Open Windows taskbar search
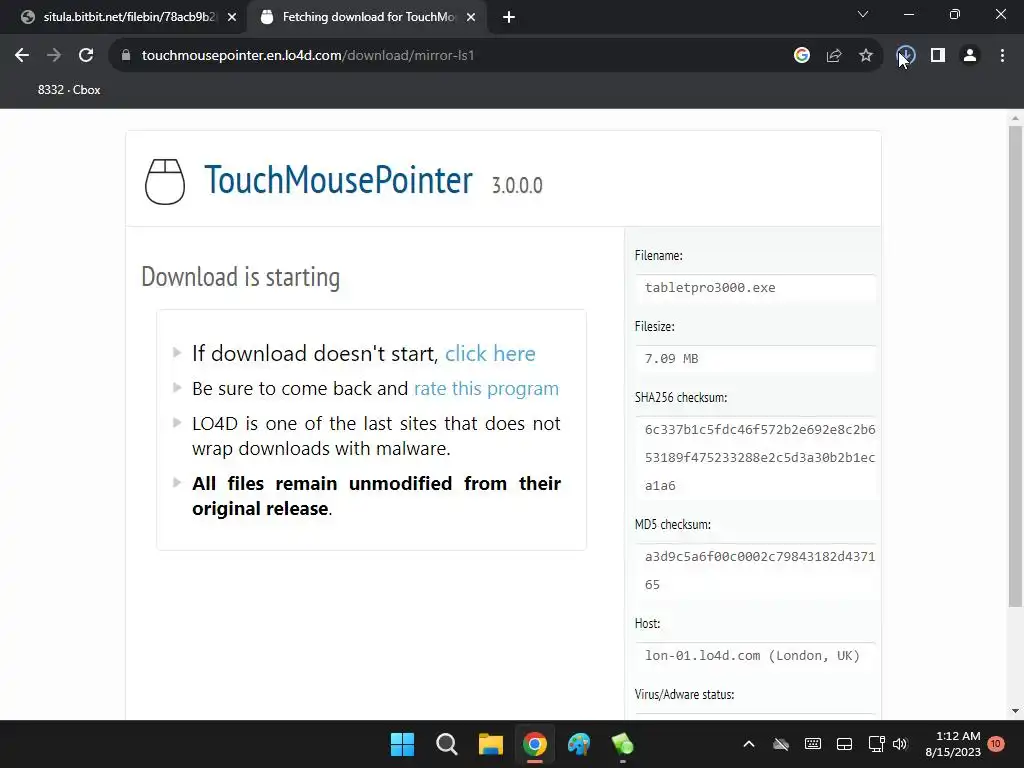Image resolution: width=1024 pixels, height=768 pixels. [x=447, y=744]
